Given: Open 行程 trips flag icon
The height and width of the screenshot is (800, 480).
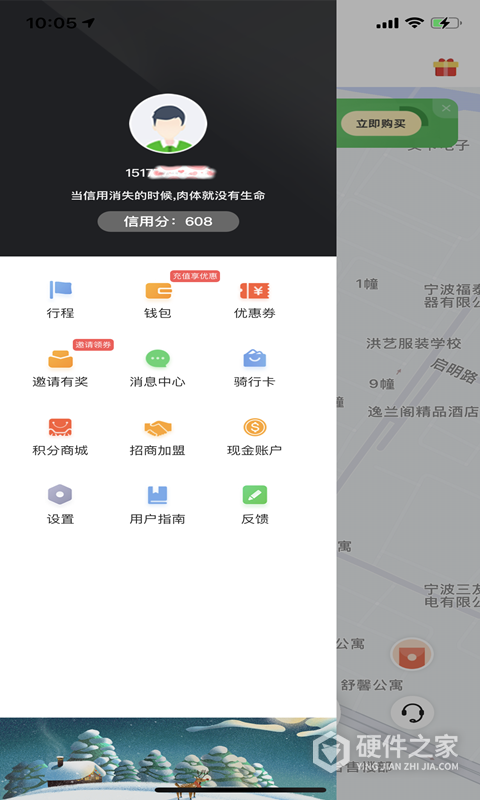Looking at the screenshot, I should (61, 290).
